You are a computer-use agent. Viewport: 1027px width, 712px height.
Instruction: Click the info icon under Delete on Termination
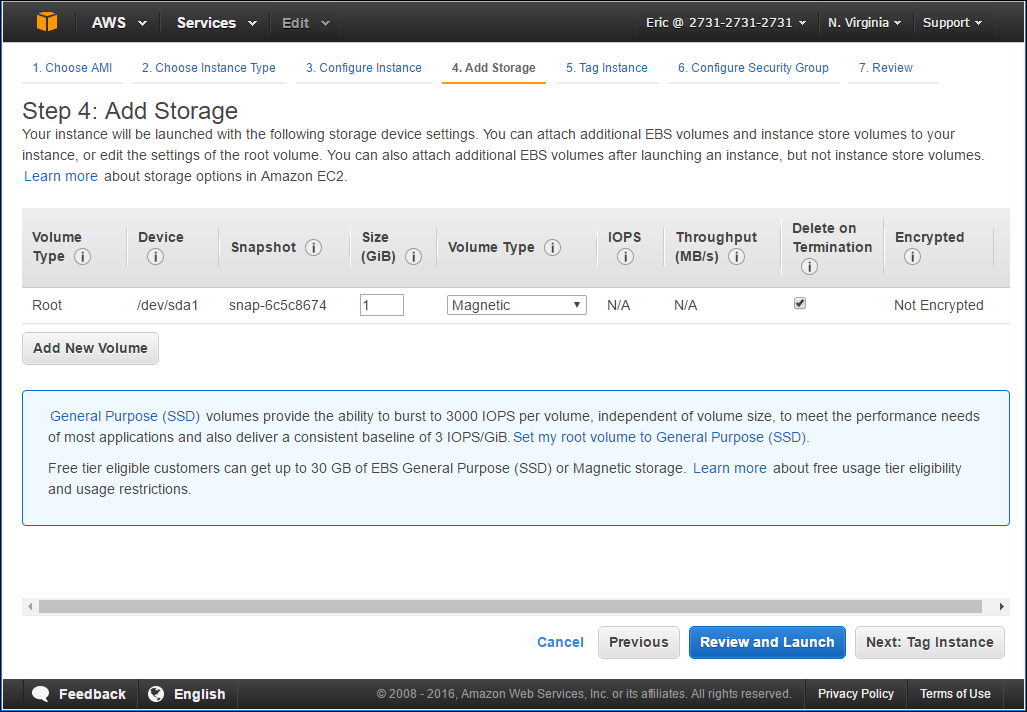click(809, 267)
